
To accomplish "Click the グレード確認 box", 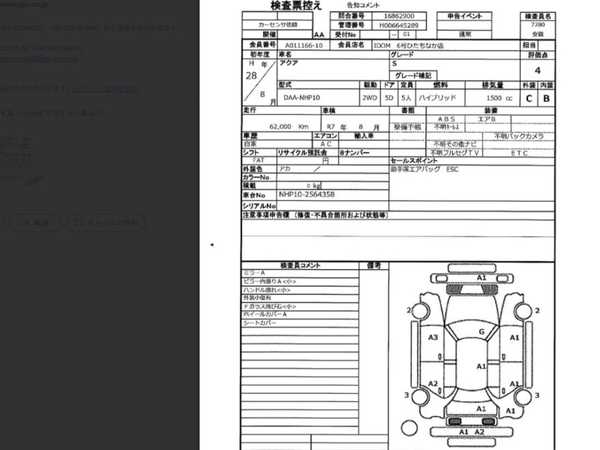I will point(413,75).
